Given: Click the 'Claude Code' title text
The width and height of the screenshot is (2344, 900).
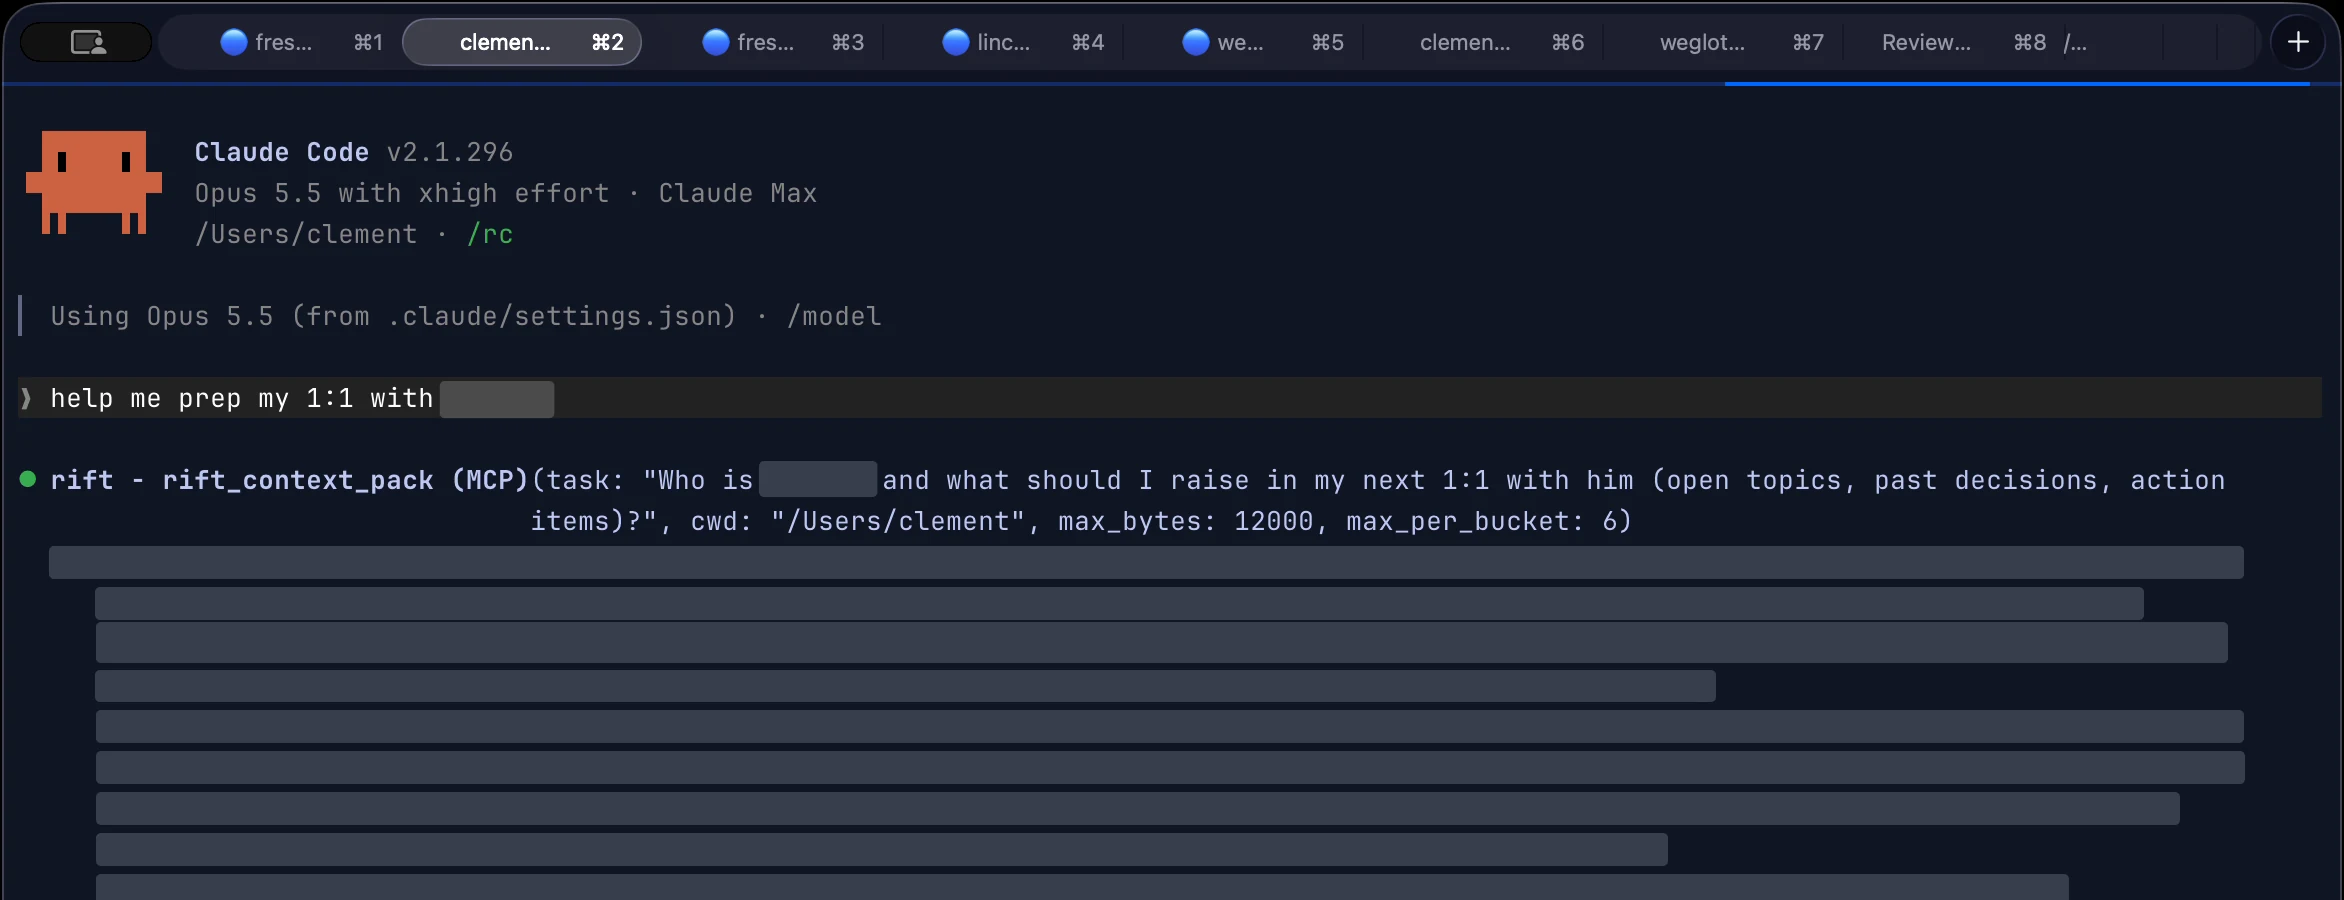Looking at the screenshot, I should 282,152.
